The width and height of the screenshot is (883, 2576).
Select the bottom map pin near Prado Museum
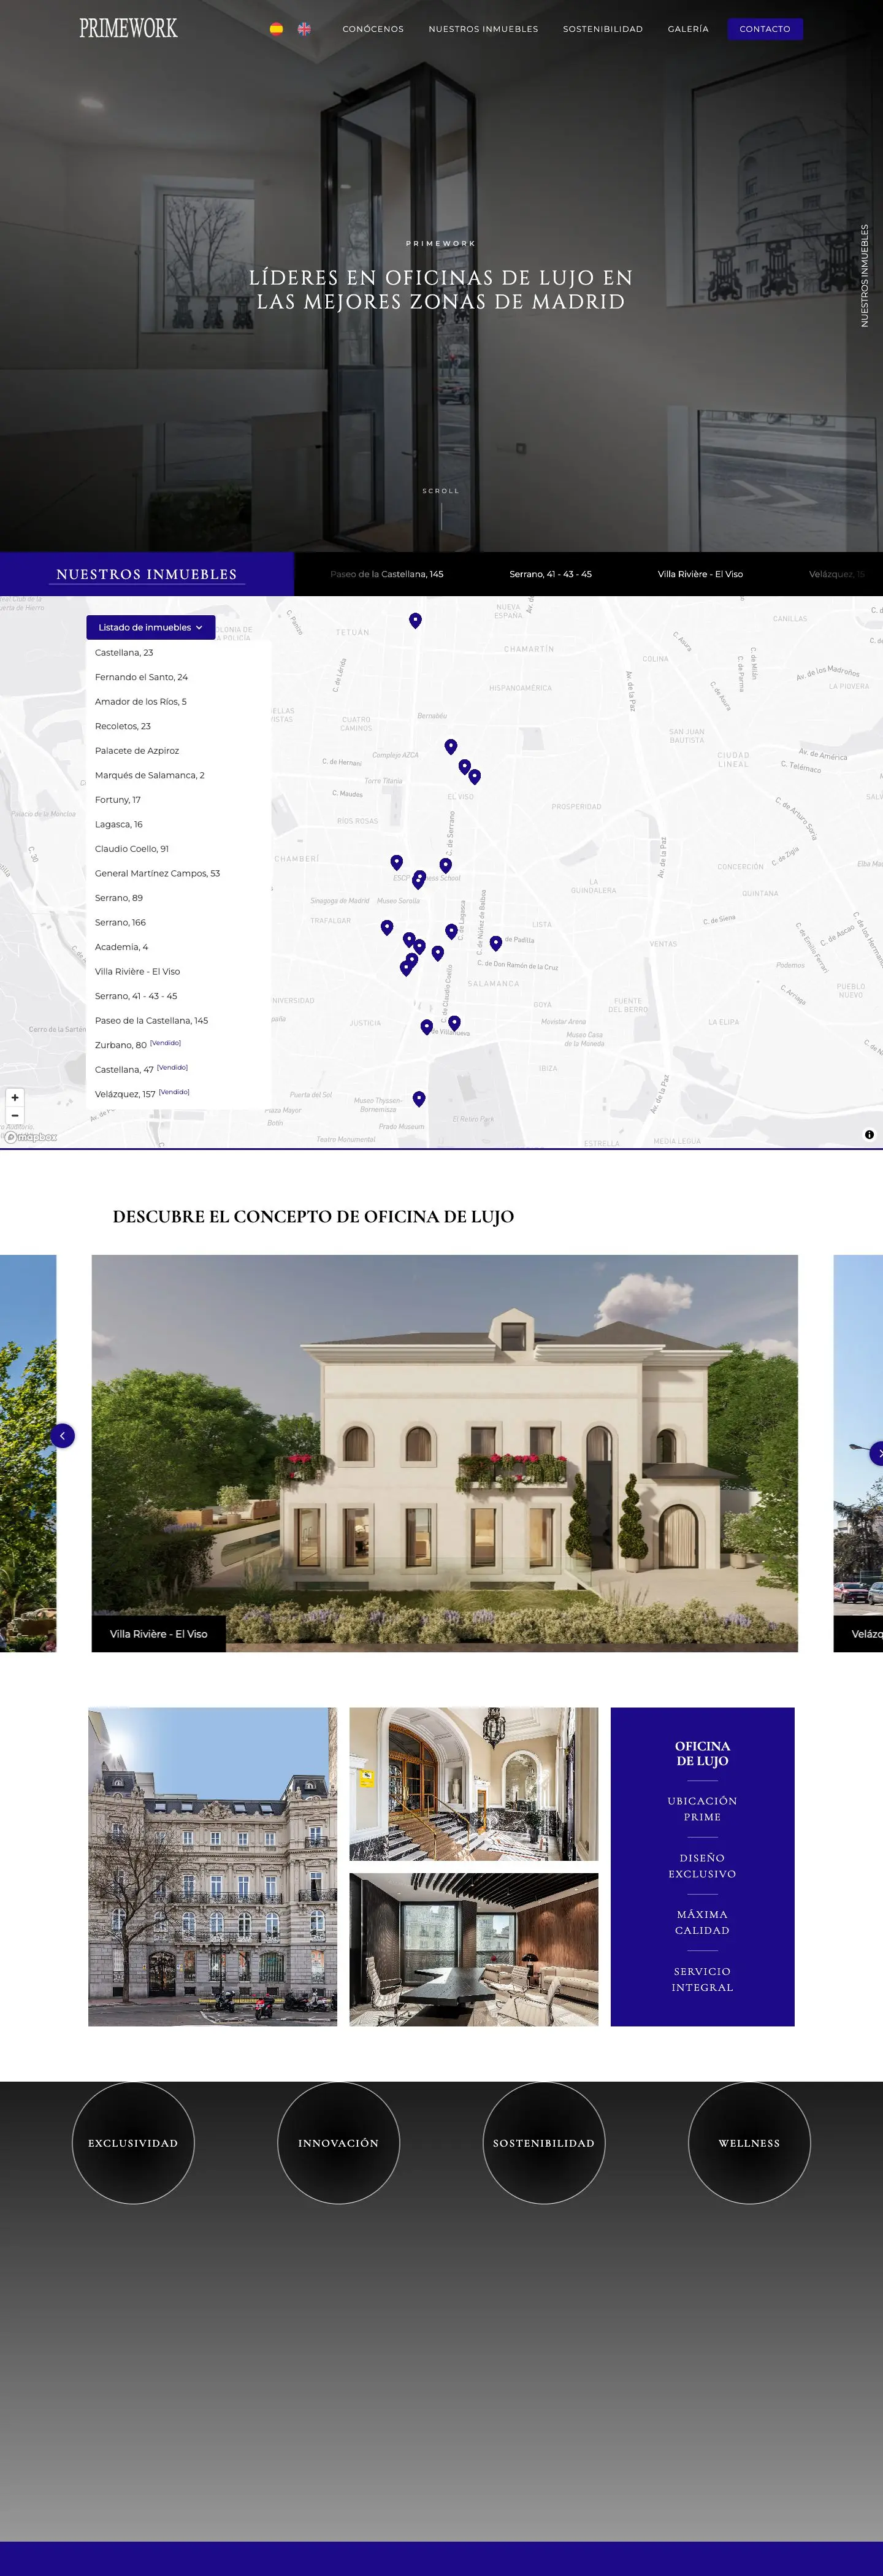[419, 1098]
